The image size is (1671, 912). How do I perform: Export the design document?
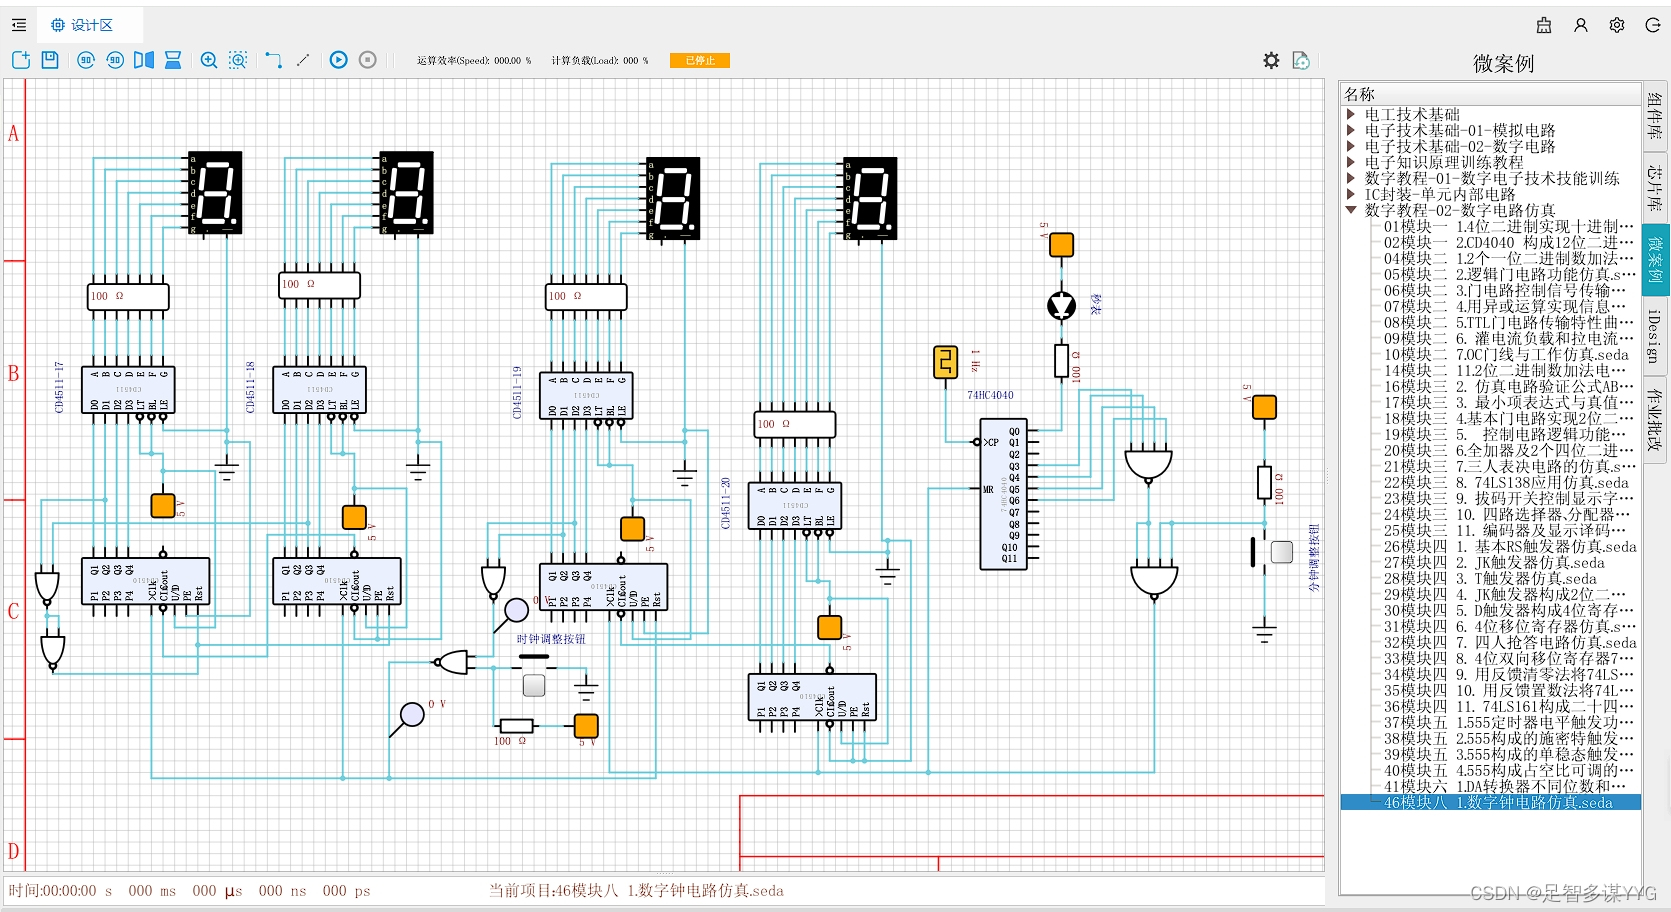pos(1301,60)
